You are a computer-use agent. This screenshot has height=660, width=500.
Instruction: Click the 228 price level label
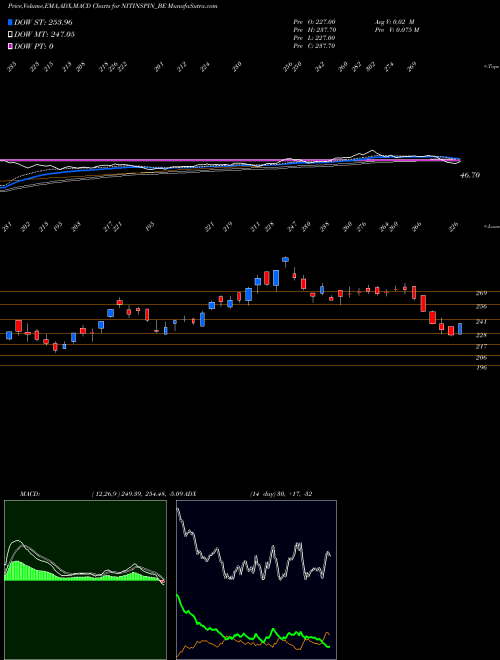[x=481, y=335]
